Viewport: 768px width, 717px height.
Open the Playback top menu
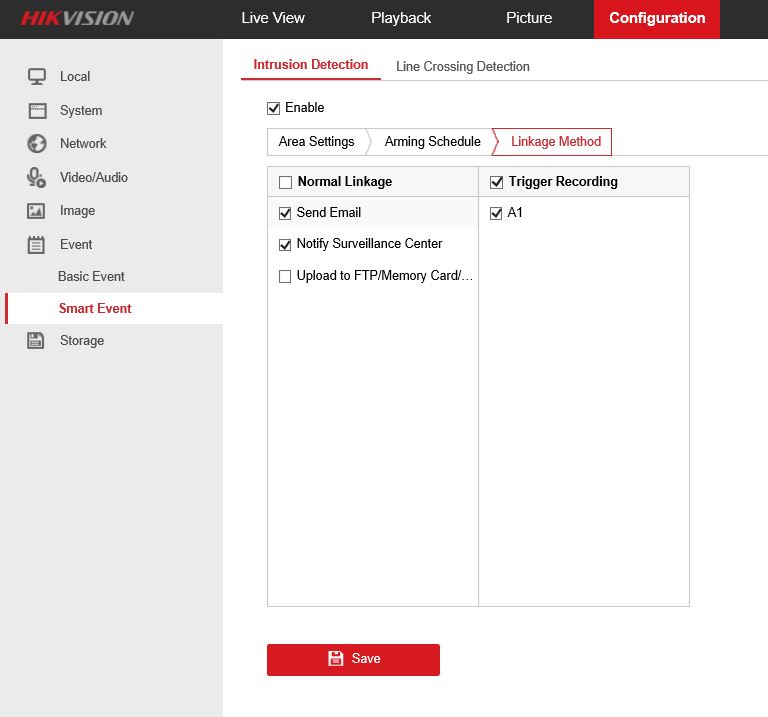point(401,18)
